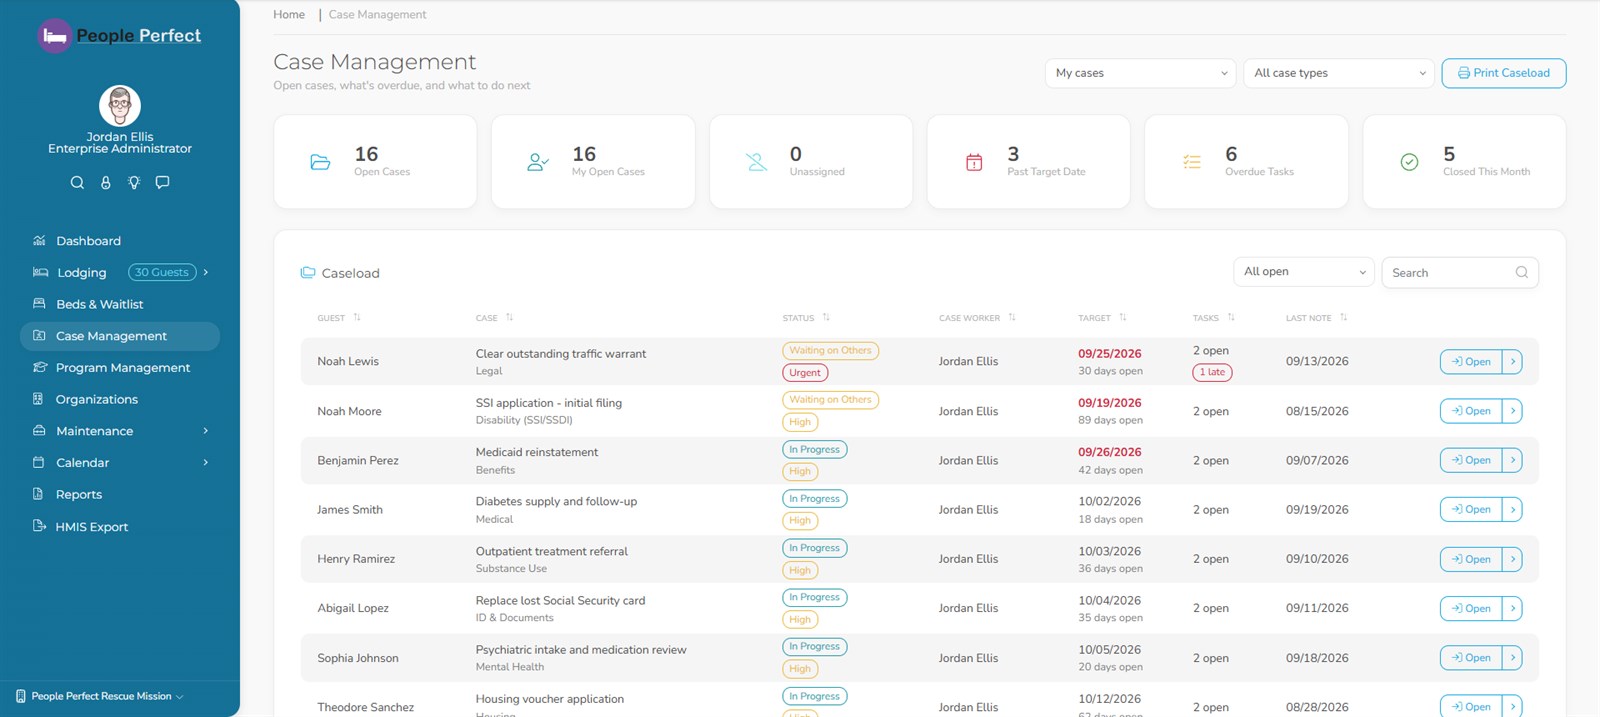Click the 30 Guests badge
Image resolution: width=1600 pixels, height=717 pixels.
[162, 272]
